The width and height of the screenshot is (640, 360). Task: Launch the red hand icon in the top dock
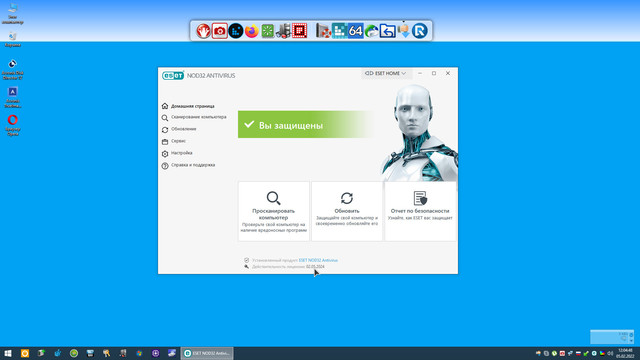click(x=203, y=31)
